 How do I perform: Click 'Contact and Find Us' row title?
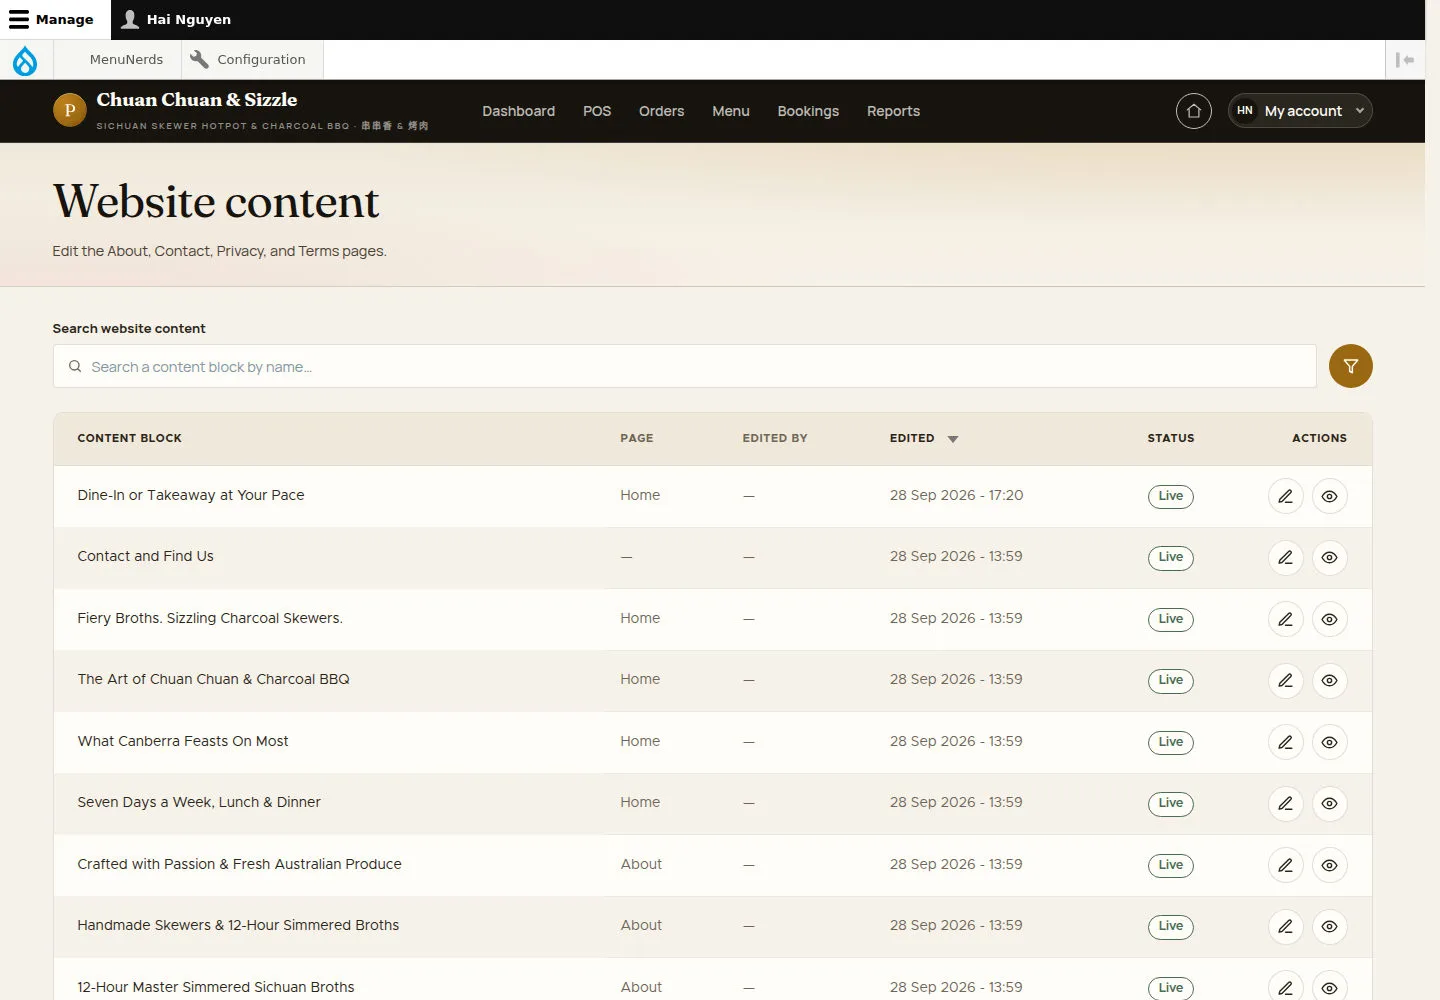coord(145,556)
